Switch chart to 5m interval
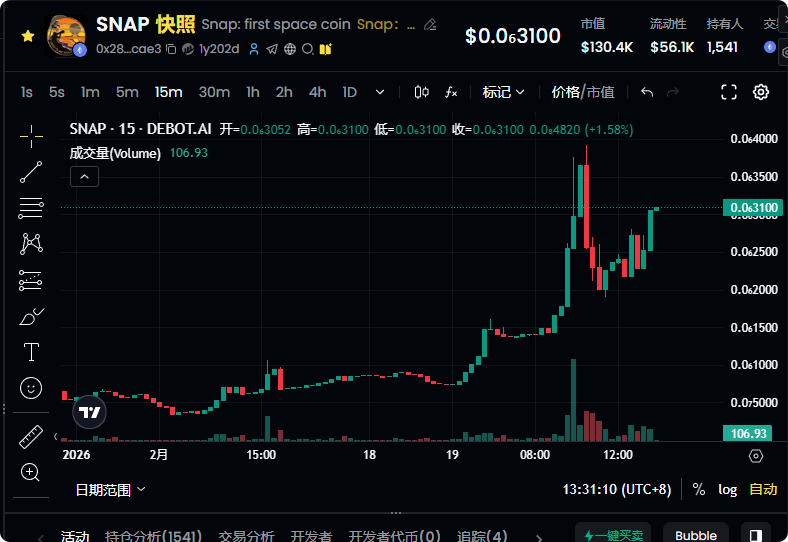 tap(127, 92)
